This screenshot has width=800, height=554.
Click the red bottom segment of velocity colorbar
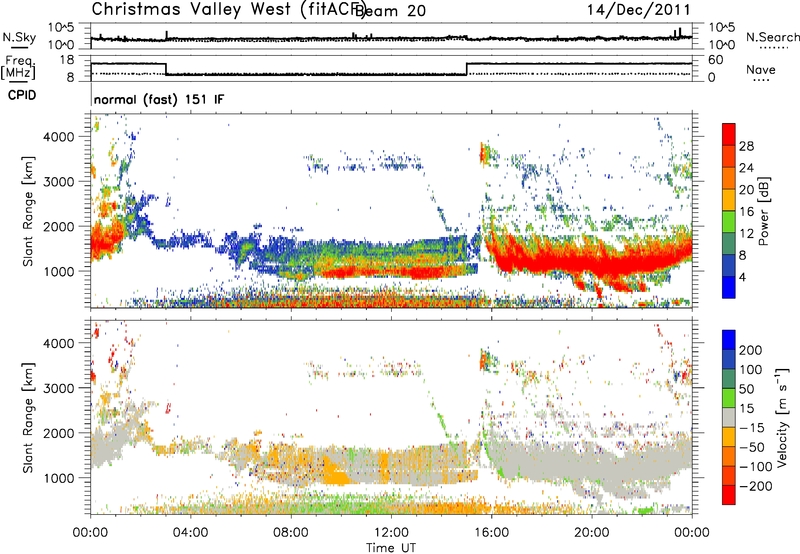(x=729, y=495)
